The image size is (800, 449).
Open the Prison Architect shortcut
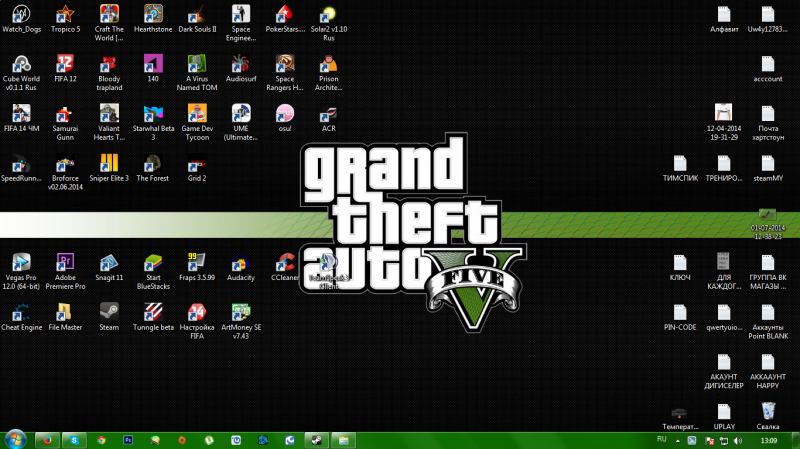pos(329,72)
